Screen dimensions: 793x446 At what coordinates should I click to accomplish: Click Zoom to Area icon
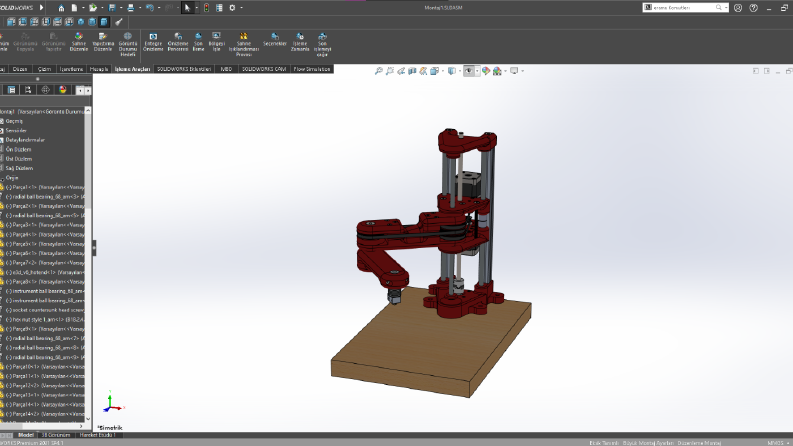click(390, 71)
